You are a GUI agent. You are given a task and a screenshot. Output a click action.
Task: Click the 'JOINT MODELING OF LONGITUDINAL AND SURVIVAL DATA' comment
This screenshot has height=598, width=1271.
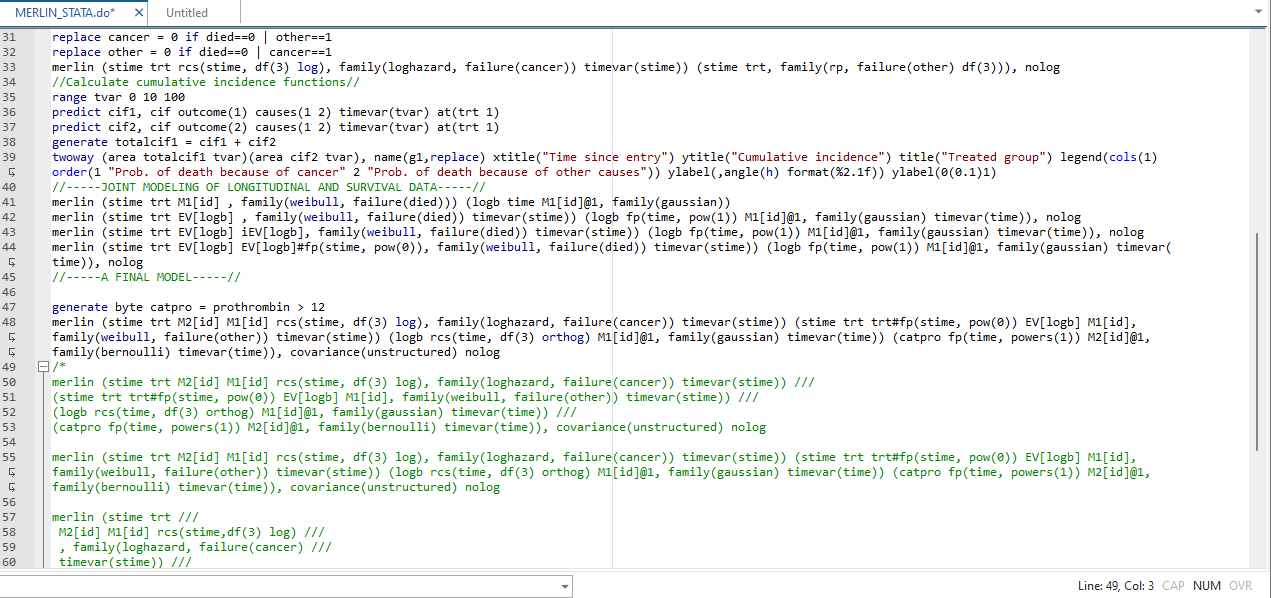269,187
